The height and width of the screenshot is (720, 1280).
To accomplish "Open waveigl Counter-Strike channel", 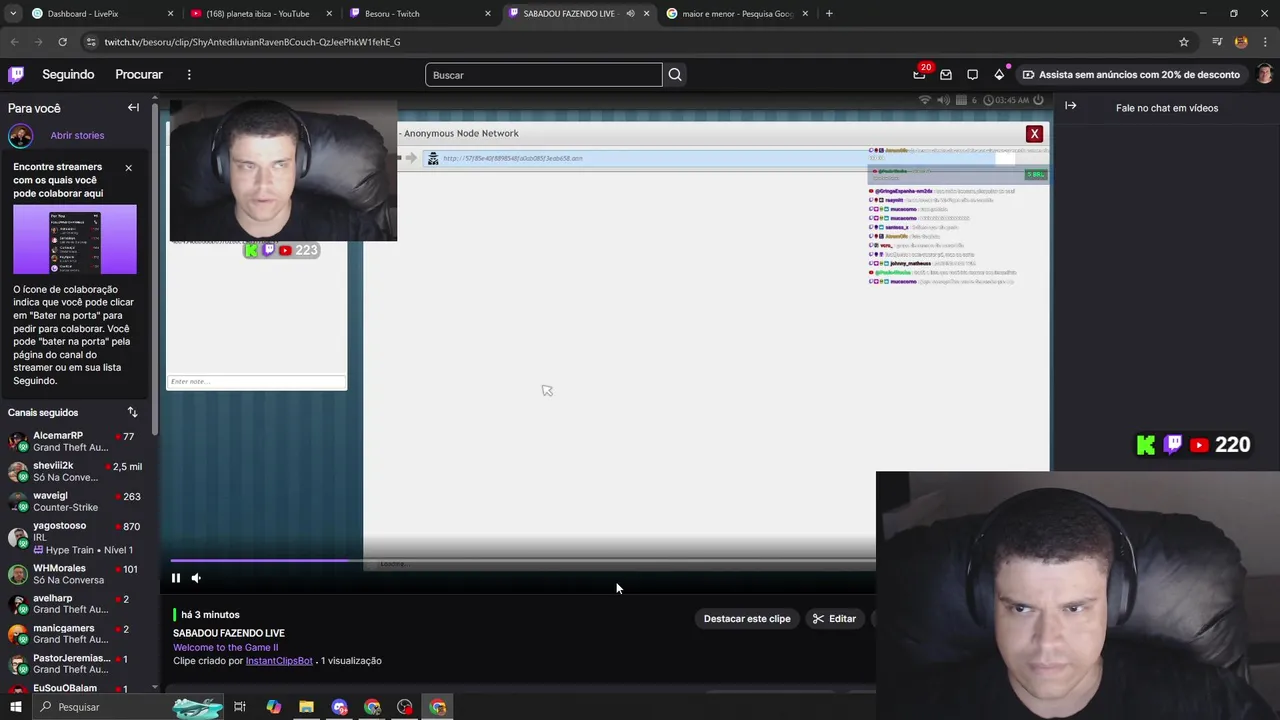I will pos(78,502).
